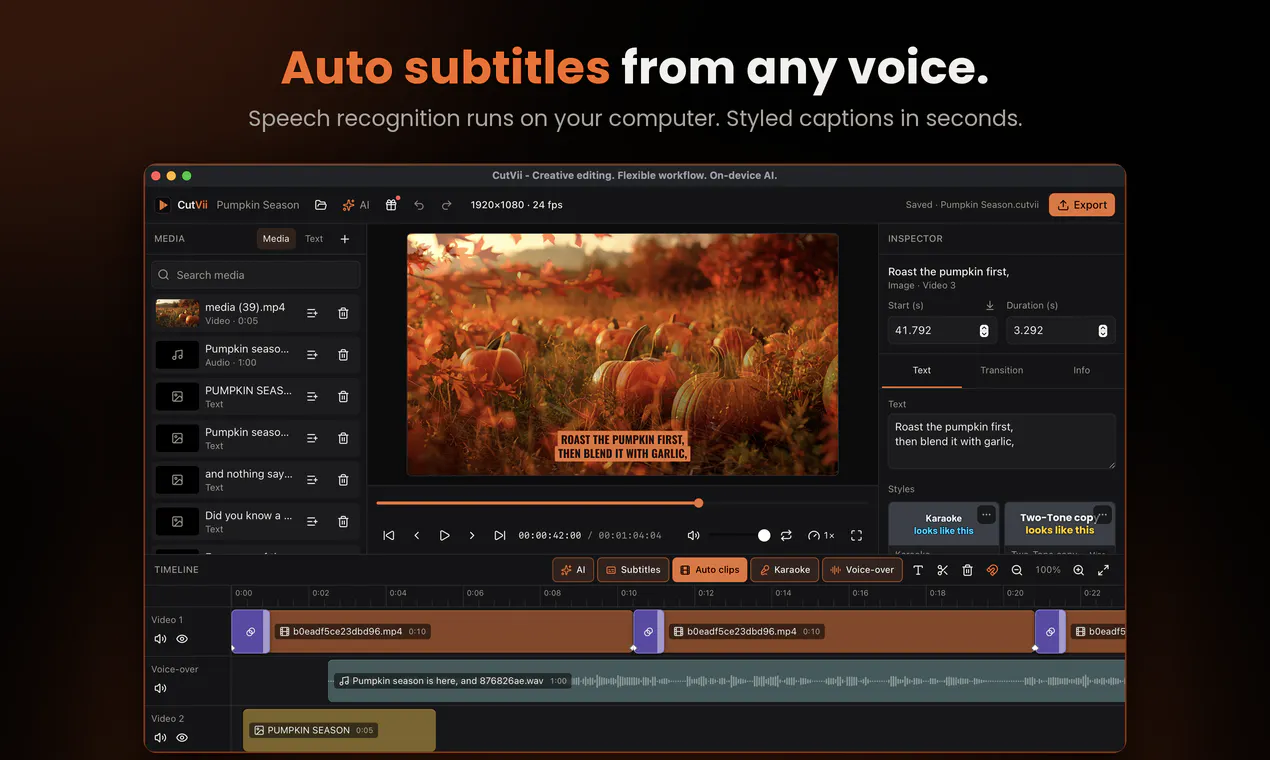The width and height of the screenshot is (1270, 760).
Task: Open project folder icon in top toolbar
Action: 321,205
